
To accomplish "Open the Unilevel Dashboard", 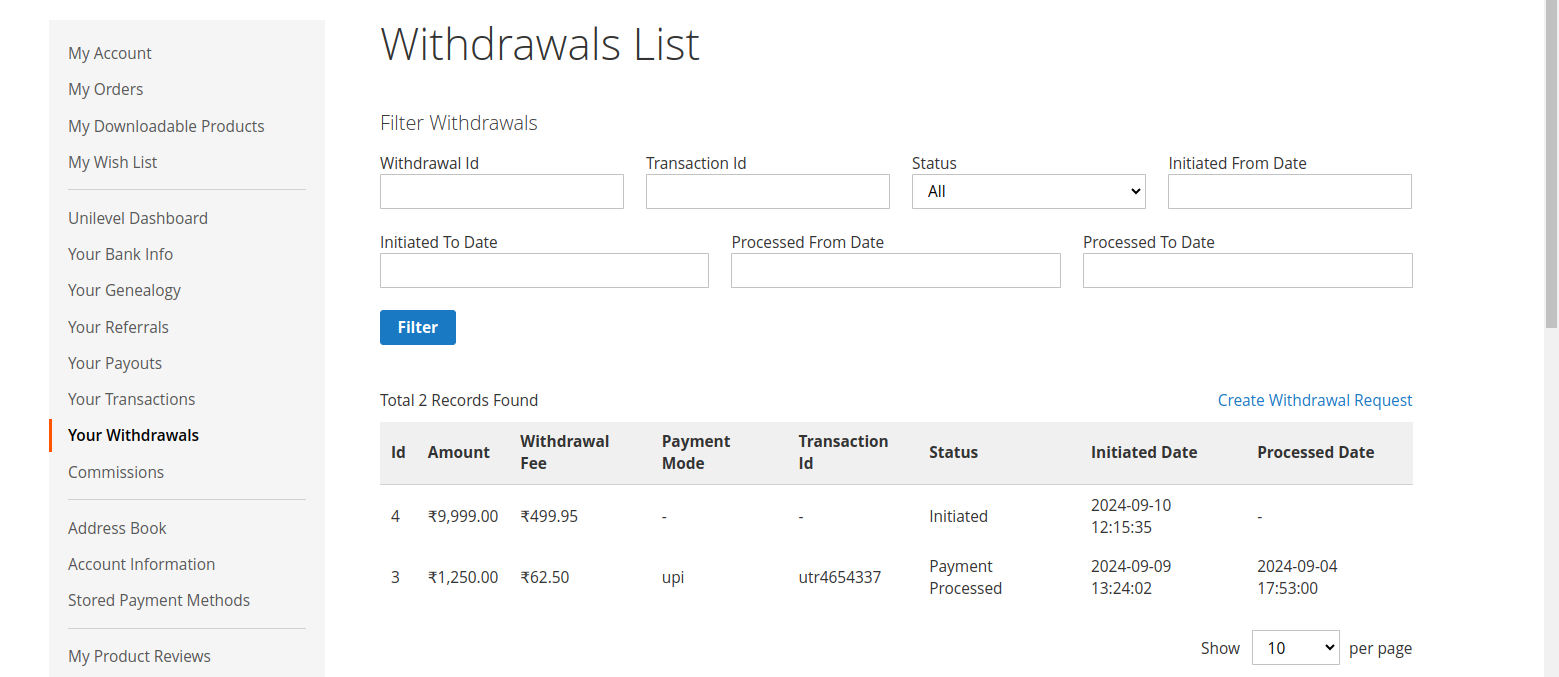I will pos(137,217).
